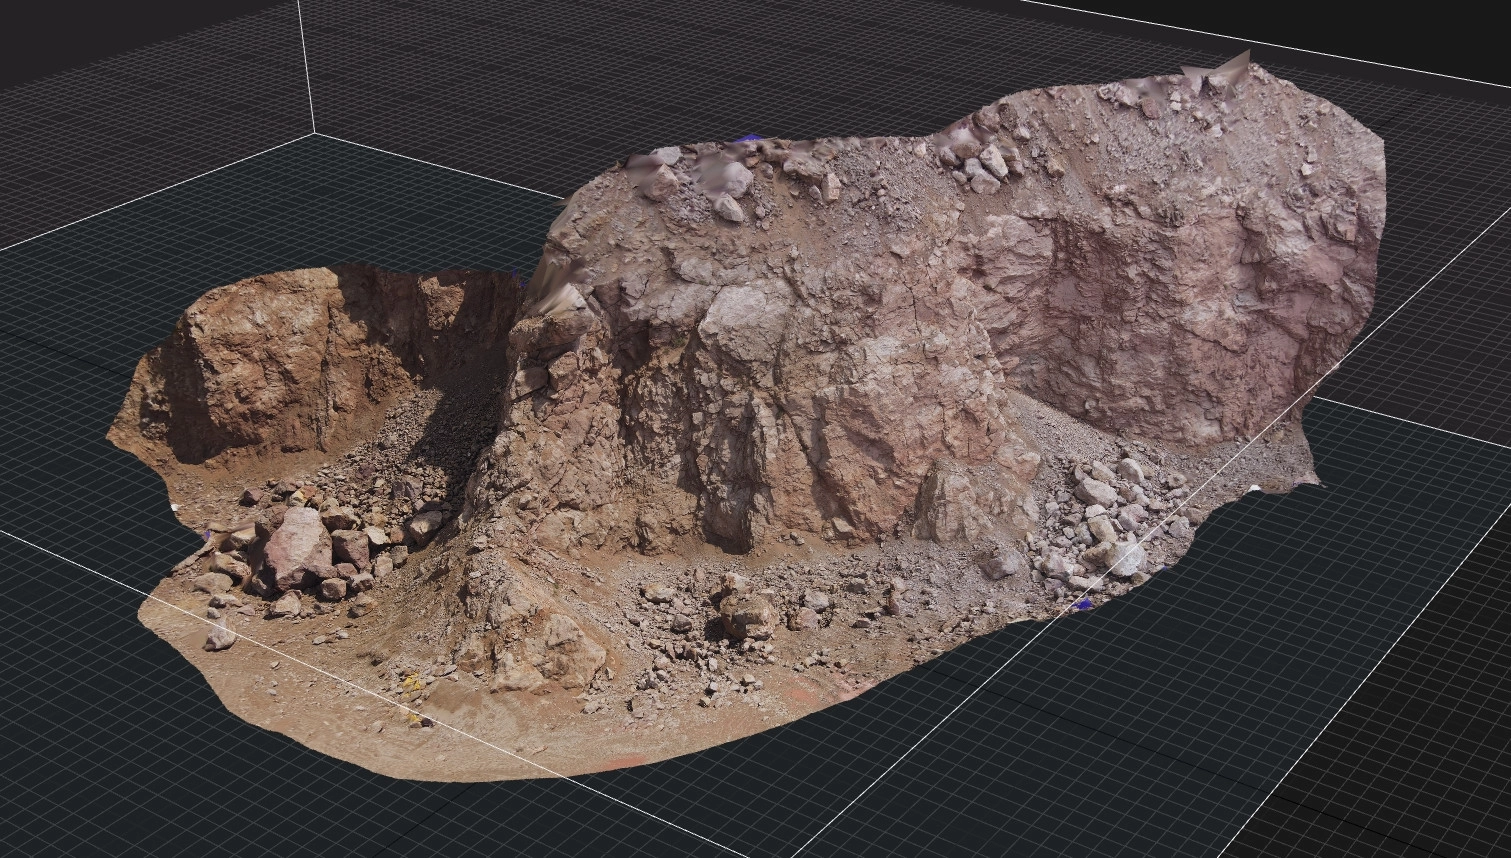Click the yellow marker on the front dirt floor

click(x=411, y=684)
